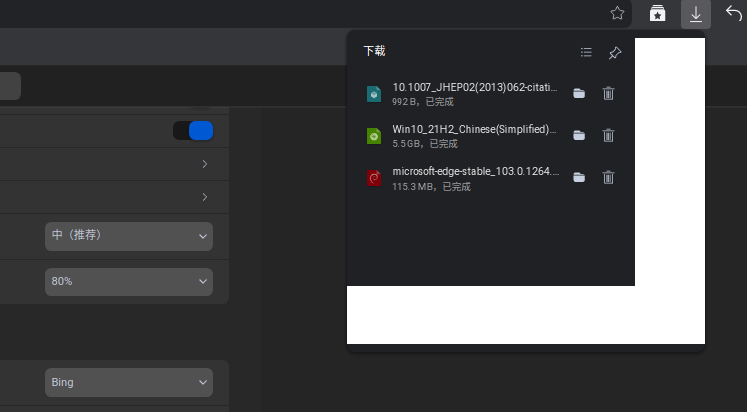Open the Bing search engine dropdown
Screen dimensions: 747x412
[129, 382]
